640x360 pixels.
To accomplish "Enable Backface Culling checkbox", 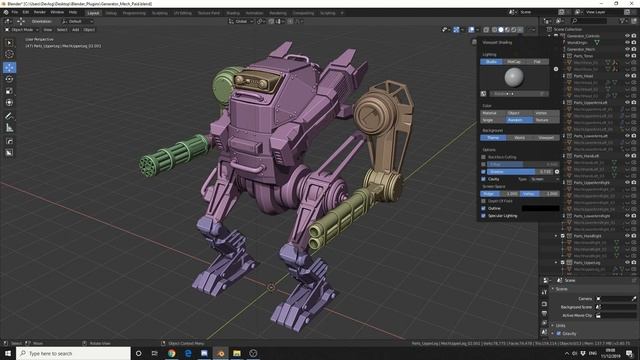I will [x=484, y=157].
